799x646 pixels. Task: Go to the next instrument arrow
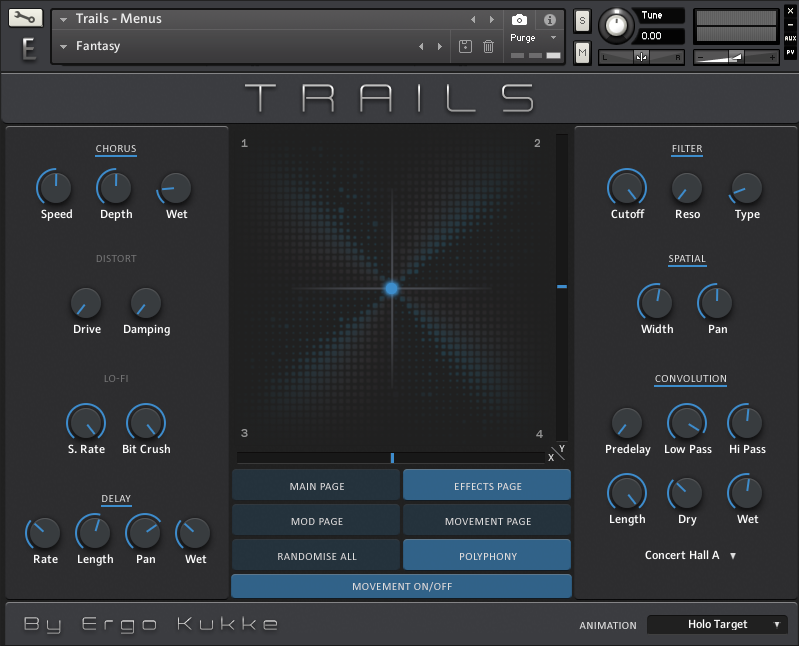pyautogui.click(x=491, y=19)
